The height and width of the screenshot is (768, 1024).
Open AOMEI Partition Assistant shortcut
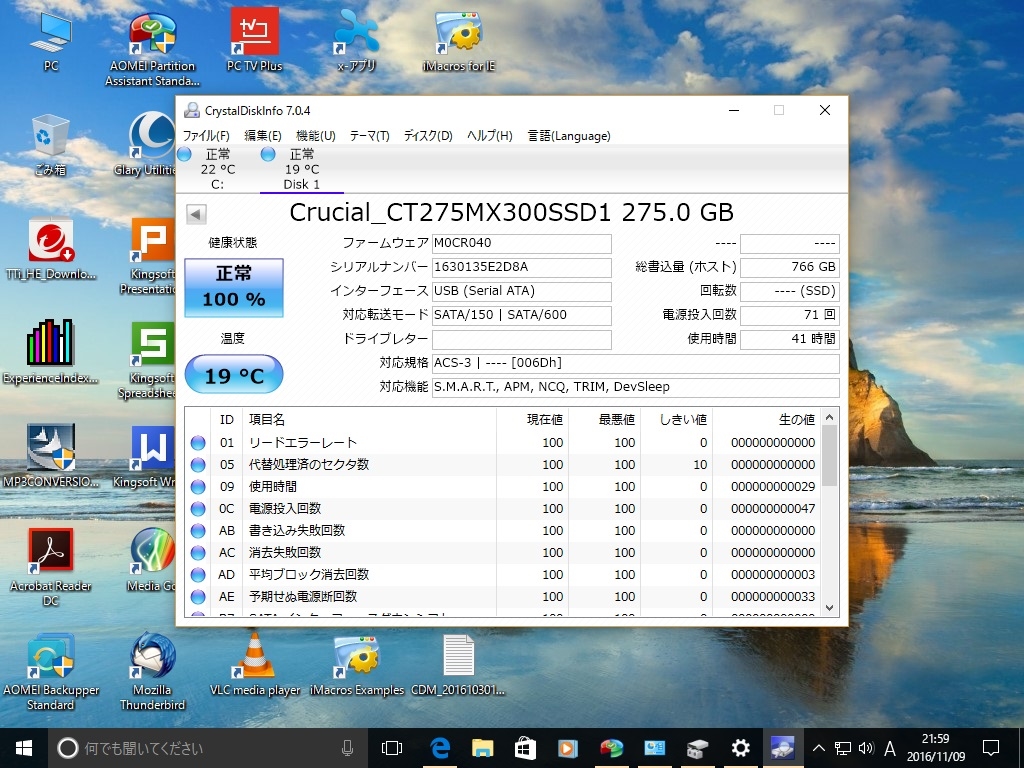(x=152, y=50)
